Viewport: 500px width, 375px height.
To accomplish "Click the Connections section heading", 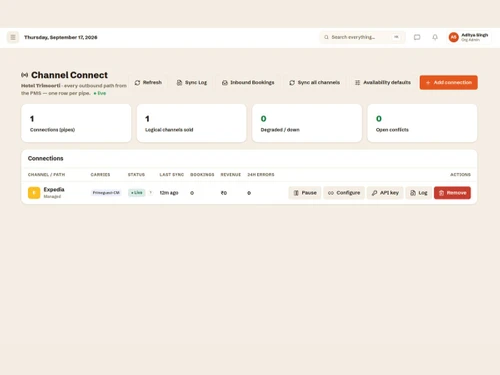I will 46,158.
